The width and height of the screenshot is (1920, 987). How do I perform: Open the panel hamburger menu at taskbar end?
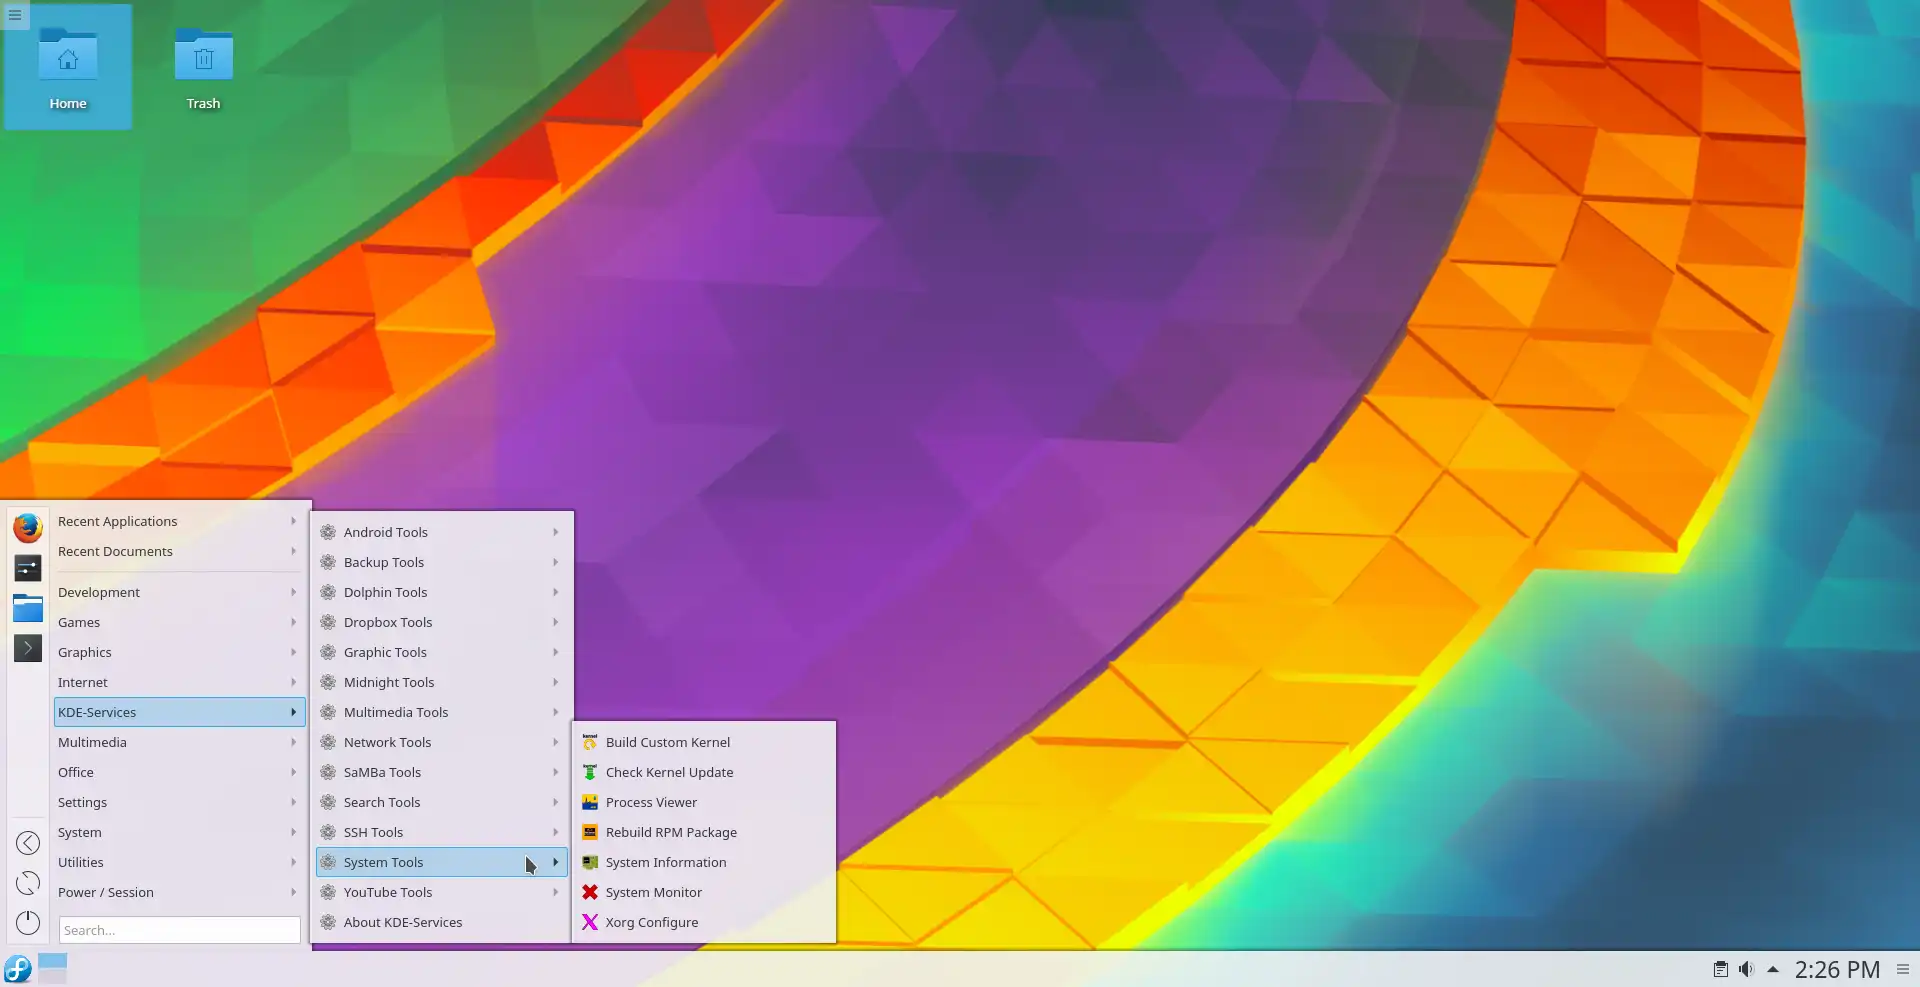tap(1903, 969)
